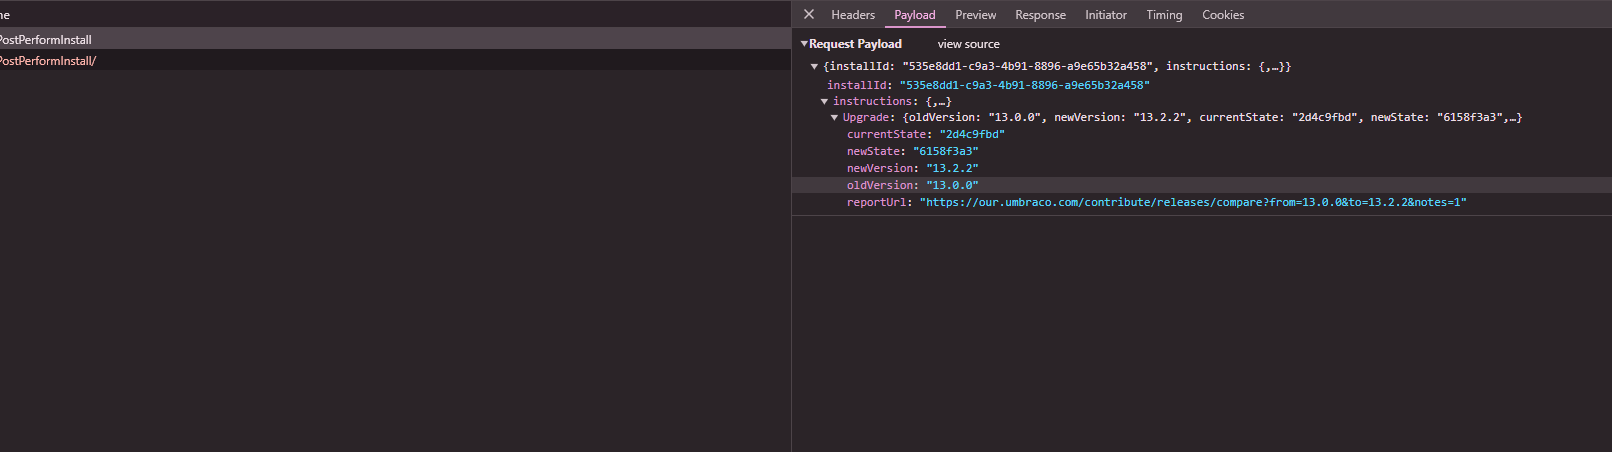Select the first PostPerformInstall request row
The image size is (1612, 452).
point(395,39)
